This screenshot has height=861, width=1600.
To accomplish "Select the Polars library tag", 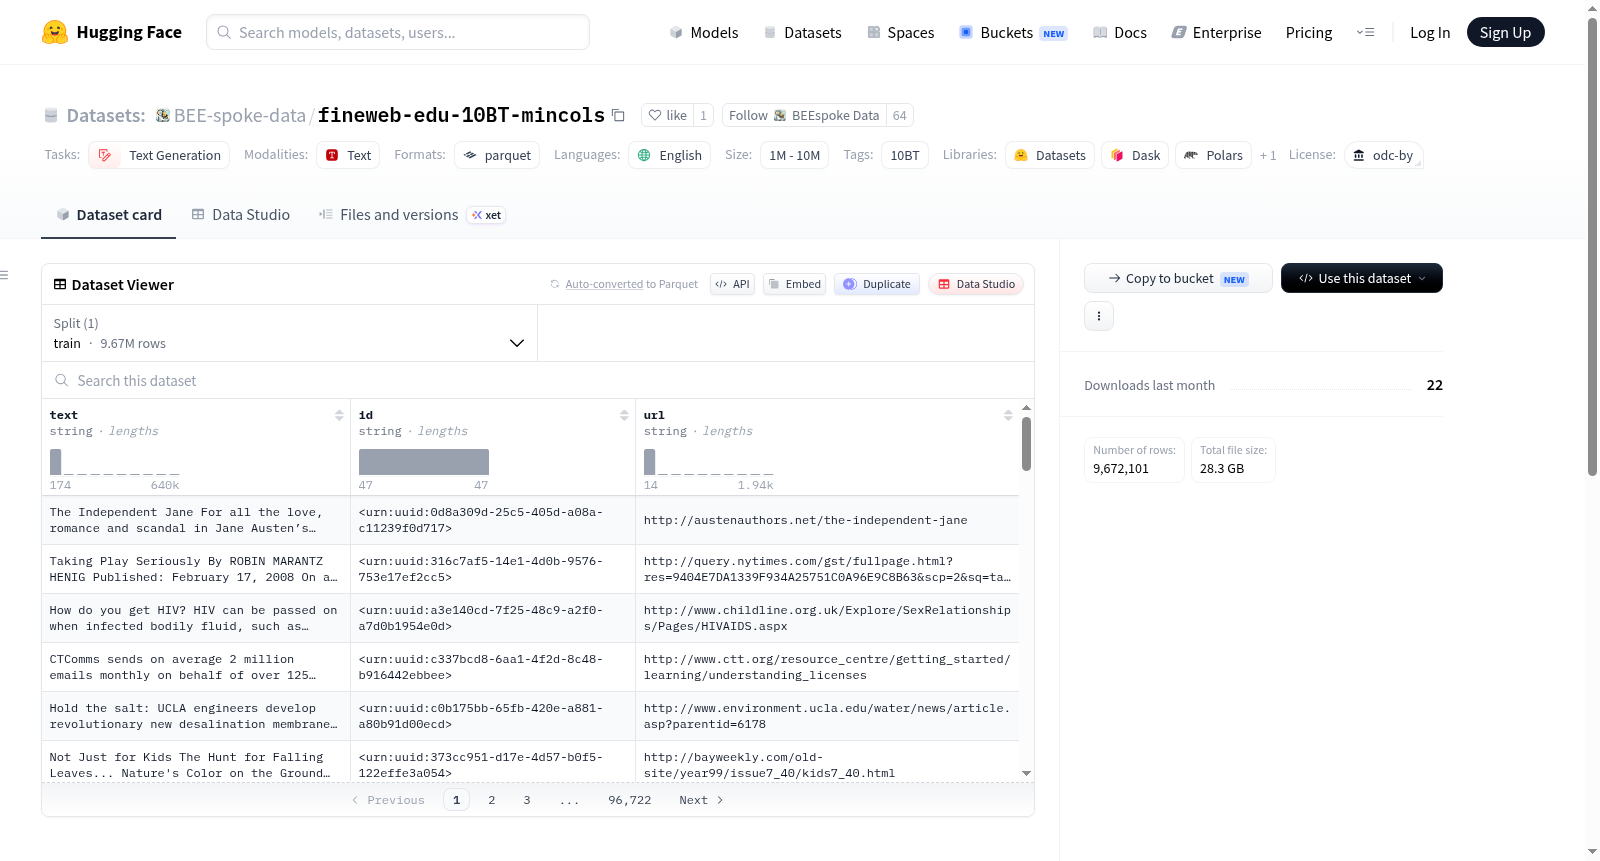I will 1213,155.
